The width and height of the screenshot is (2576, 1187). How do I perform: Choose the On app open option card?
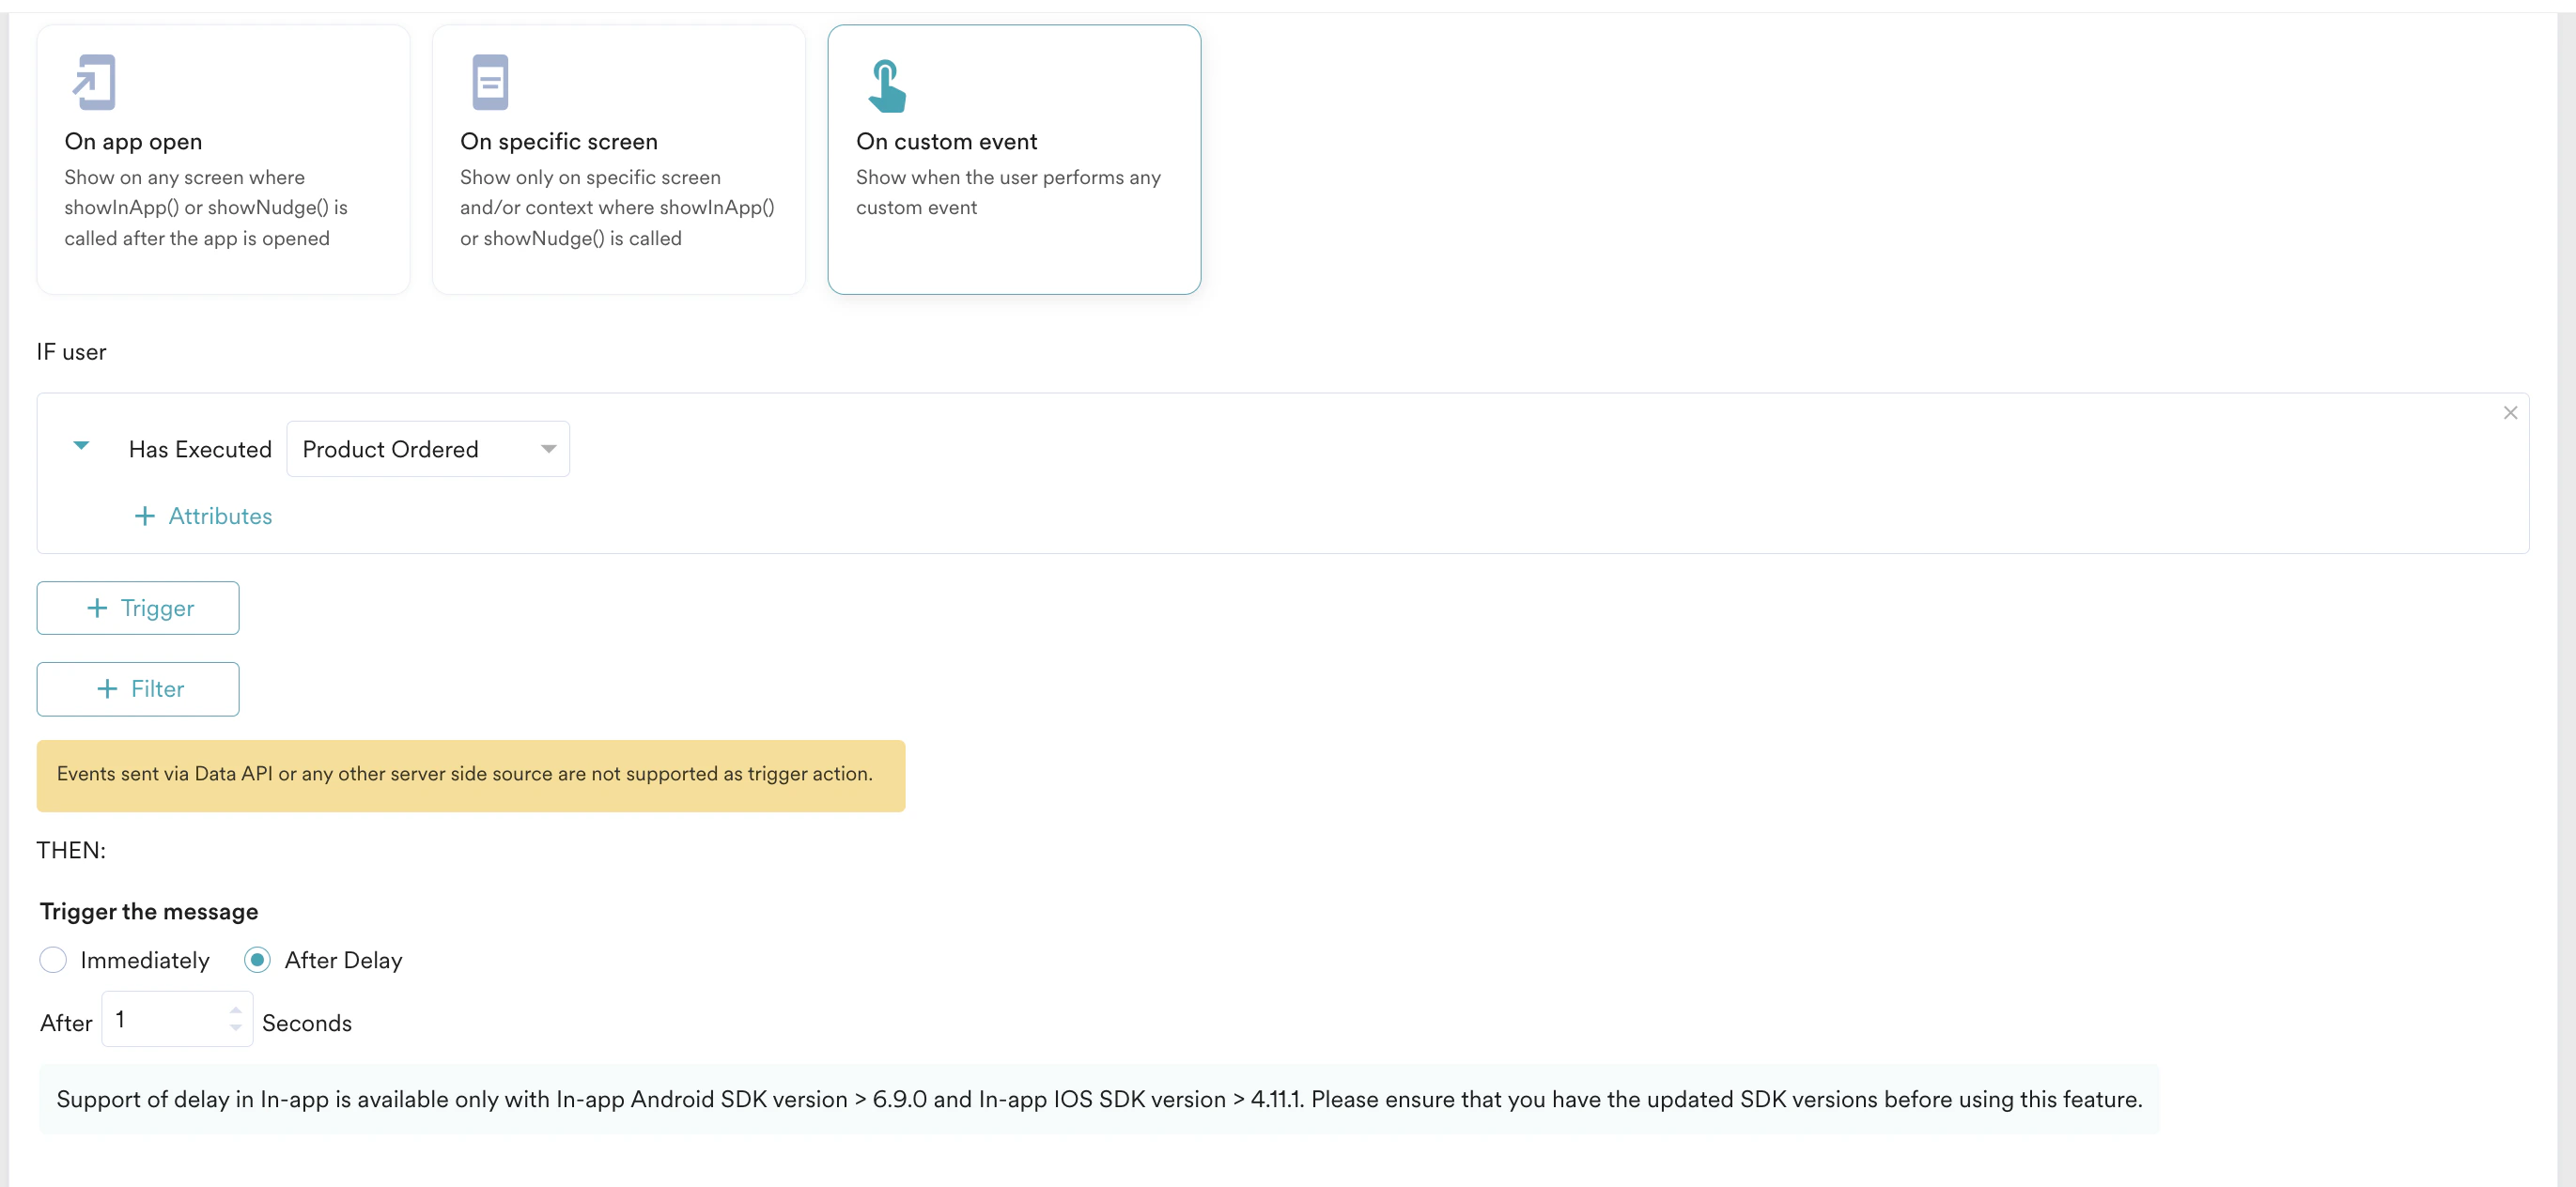coord(222,160)
